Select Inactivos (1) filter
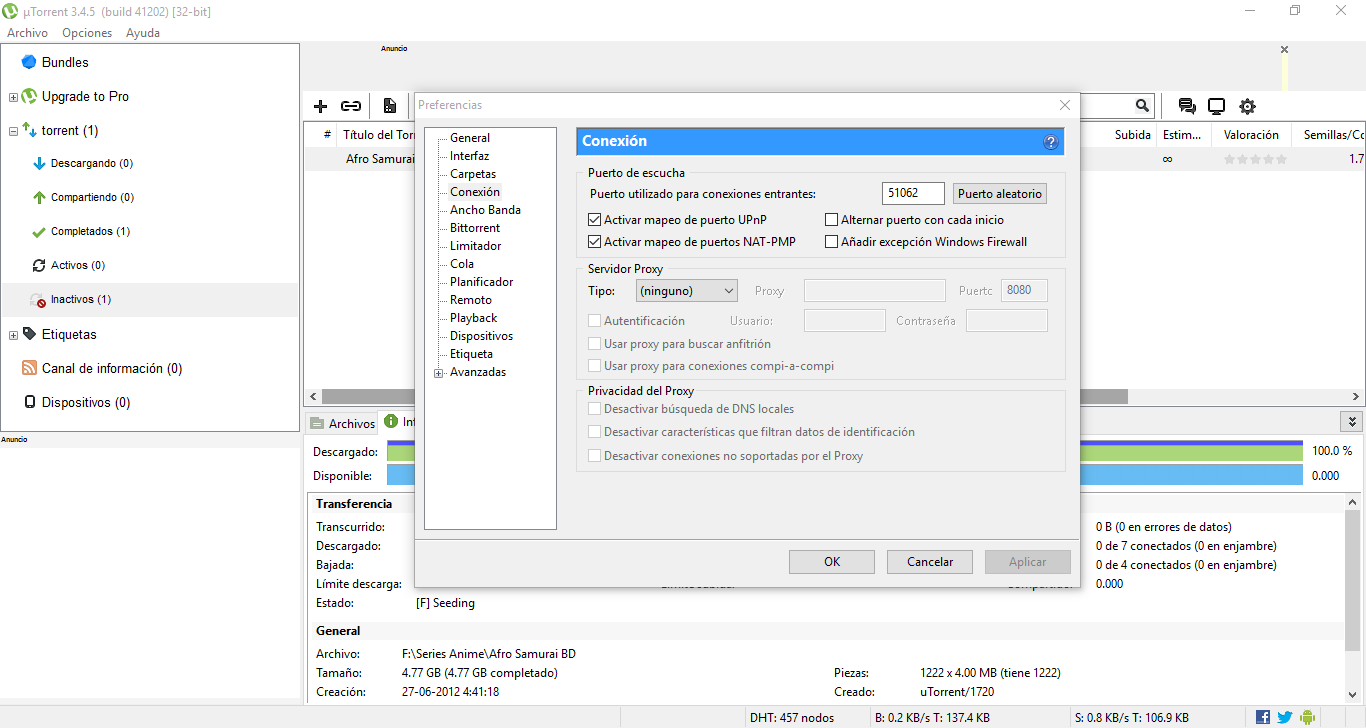 [x=80, y=299]
